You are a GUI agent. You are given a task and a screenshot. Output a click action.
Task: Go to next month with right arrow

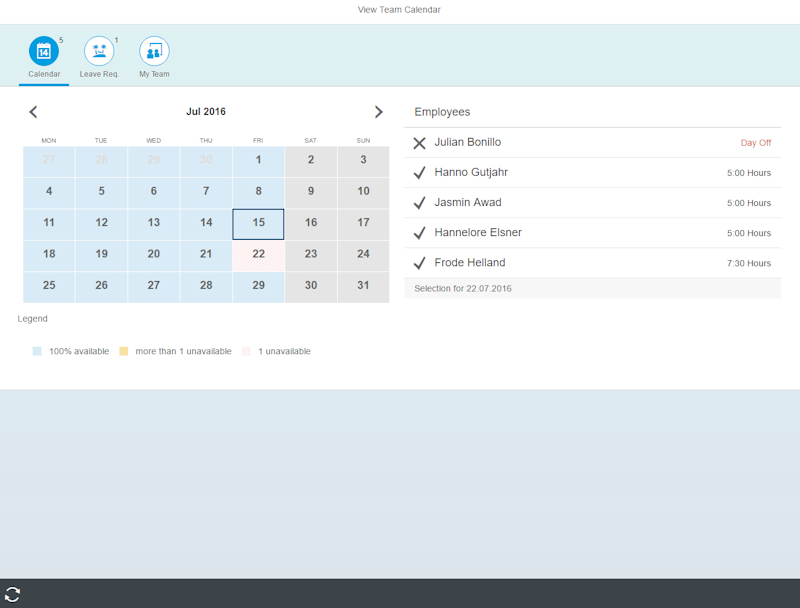pos(378,112)
